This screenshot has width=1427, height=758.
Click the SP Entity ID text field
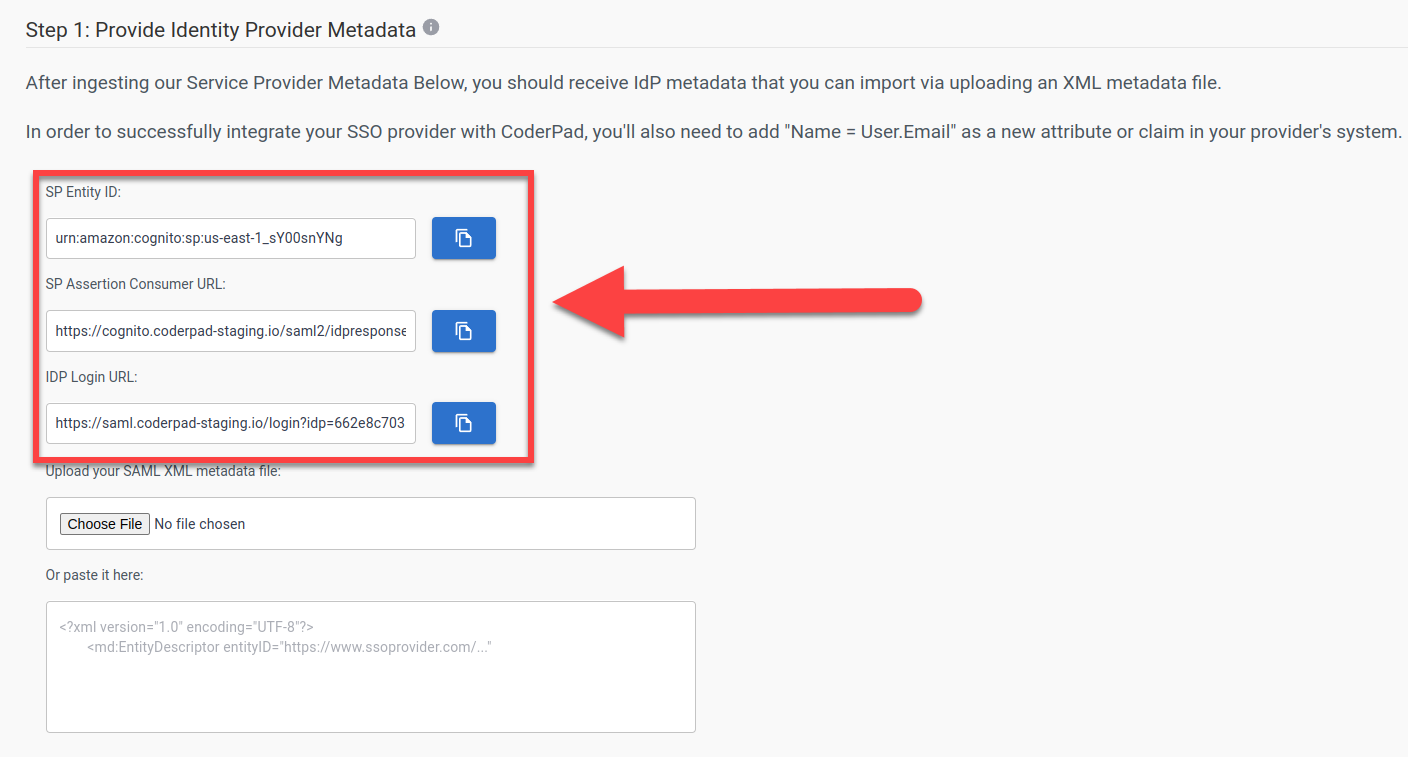click(230, 238)
